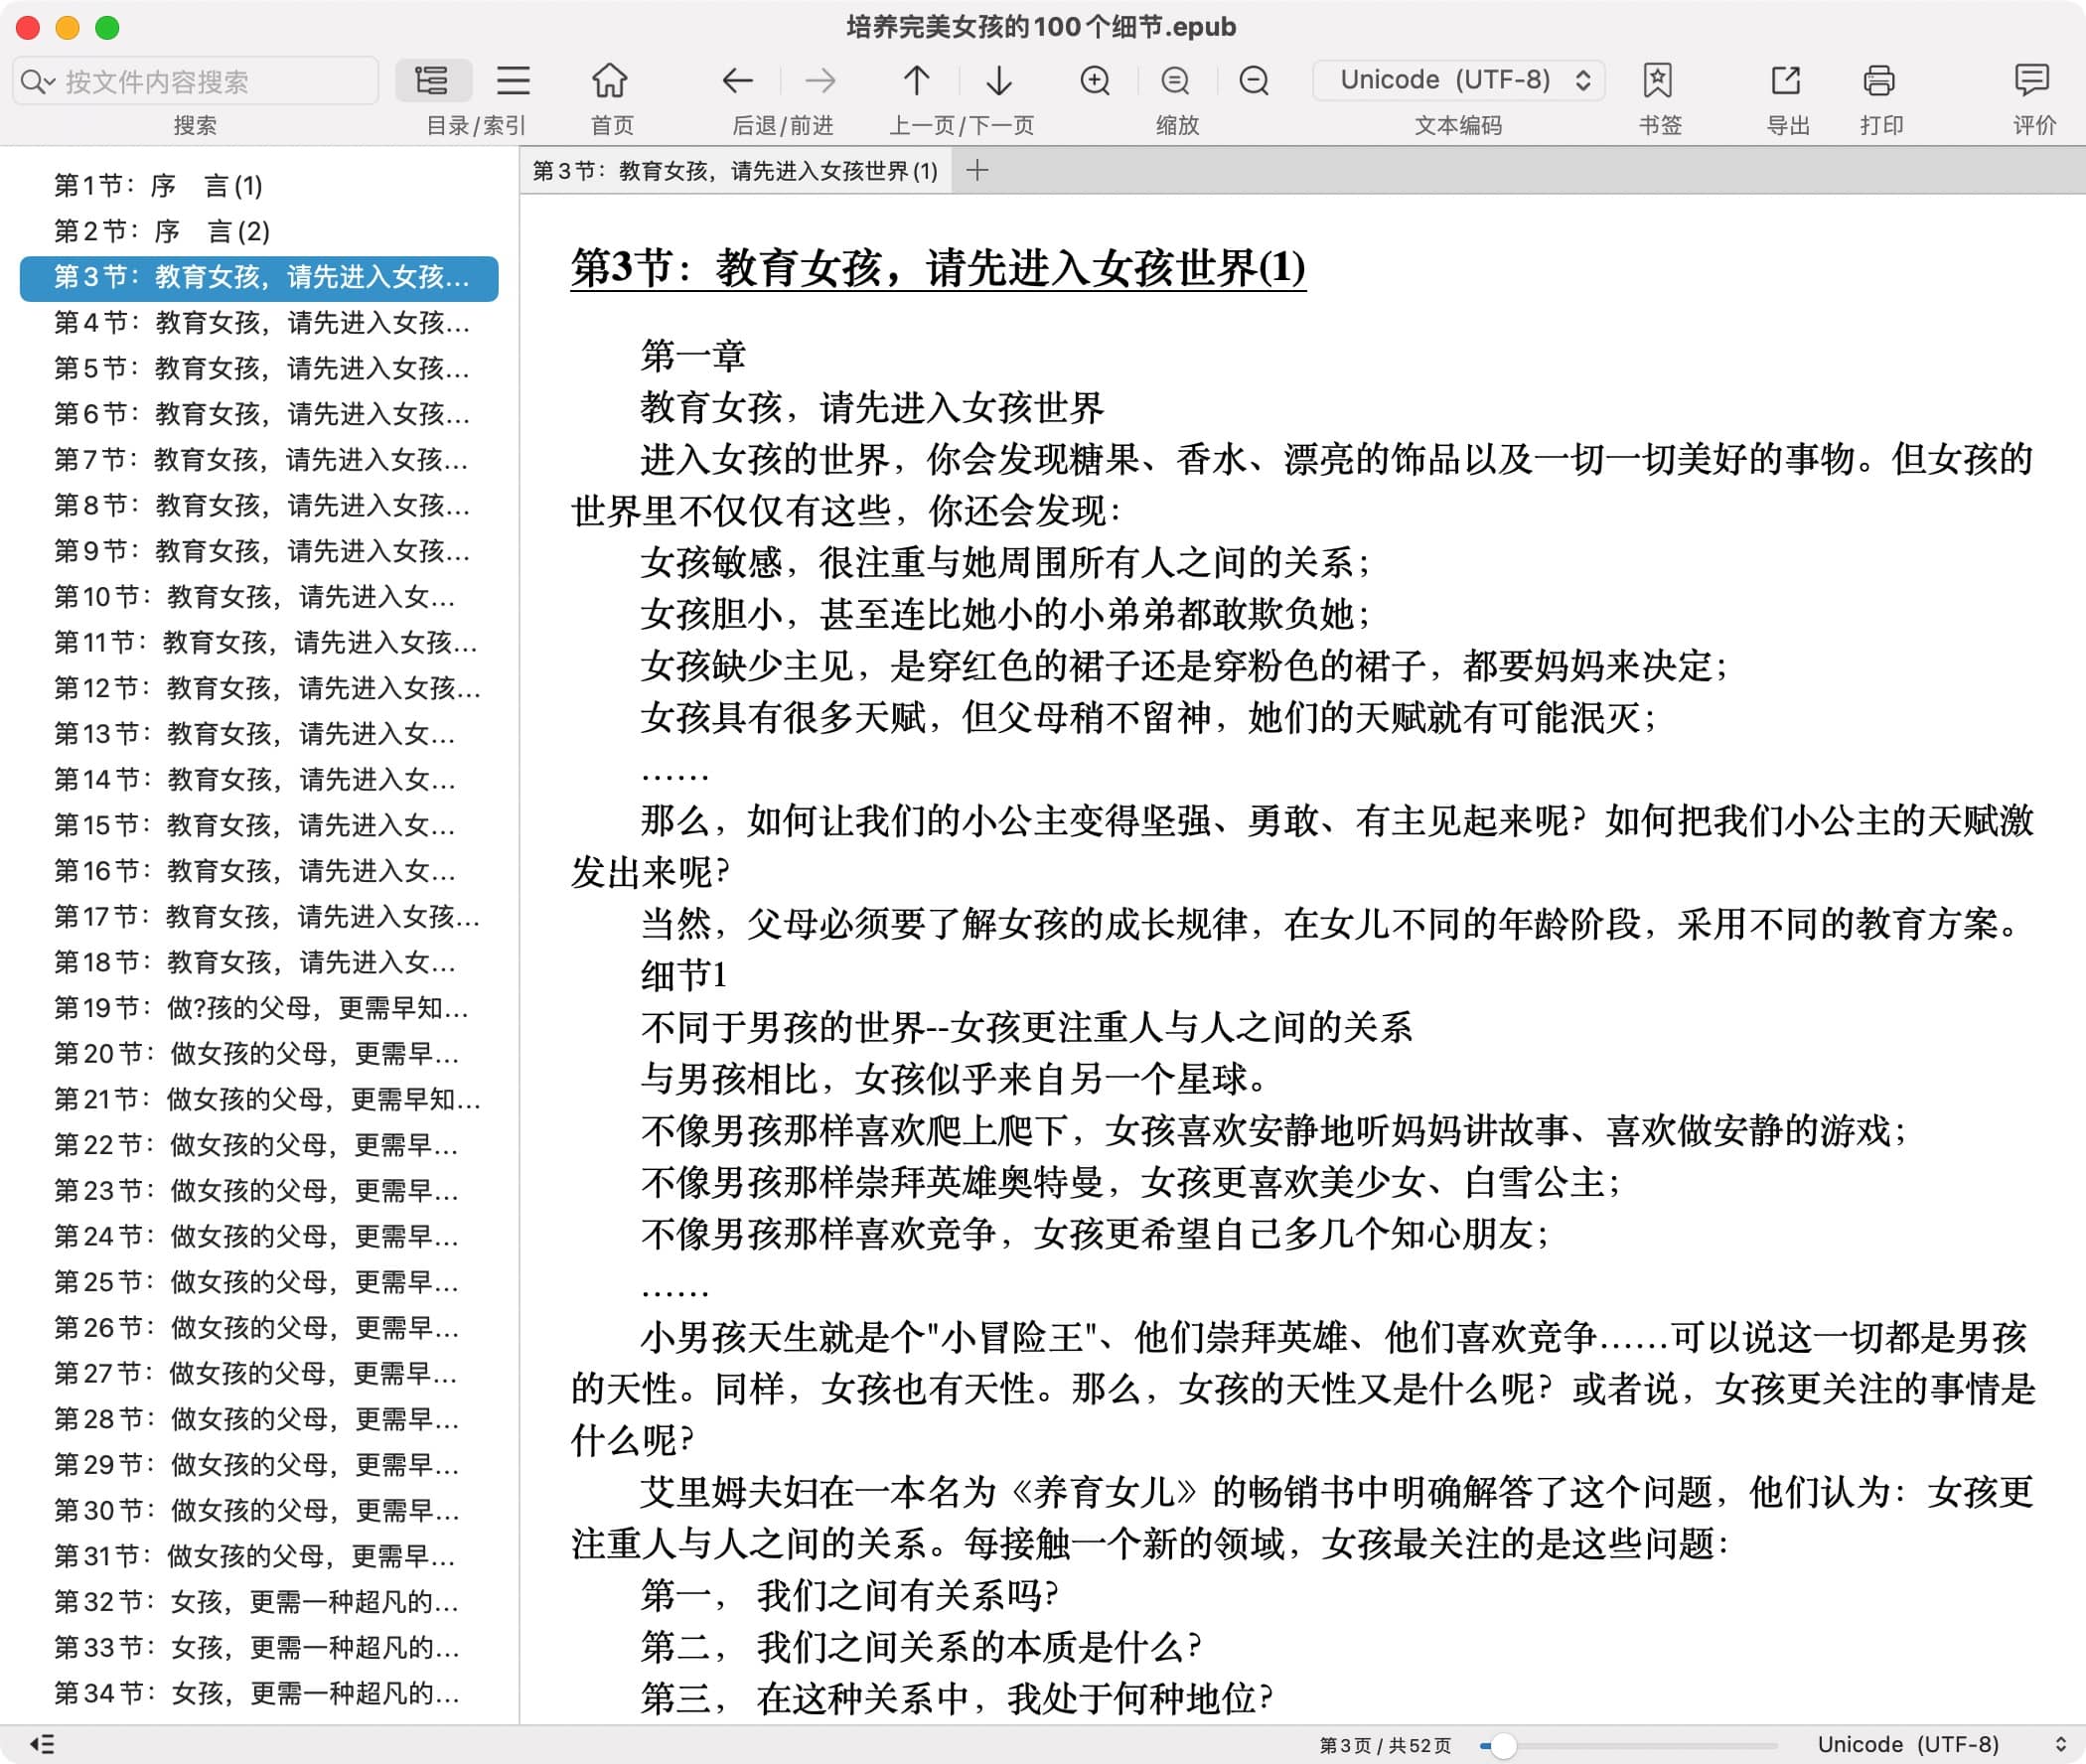
Task: Select the tab 第3节：教育女孩，请先进入女孩世界(1)
Action: pyautogui.click(x=735, y=171)
